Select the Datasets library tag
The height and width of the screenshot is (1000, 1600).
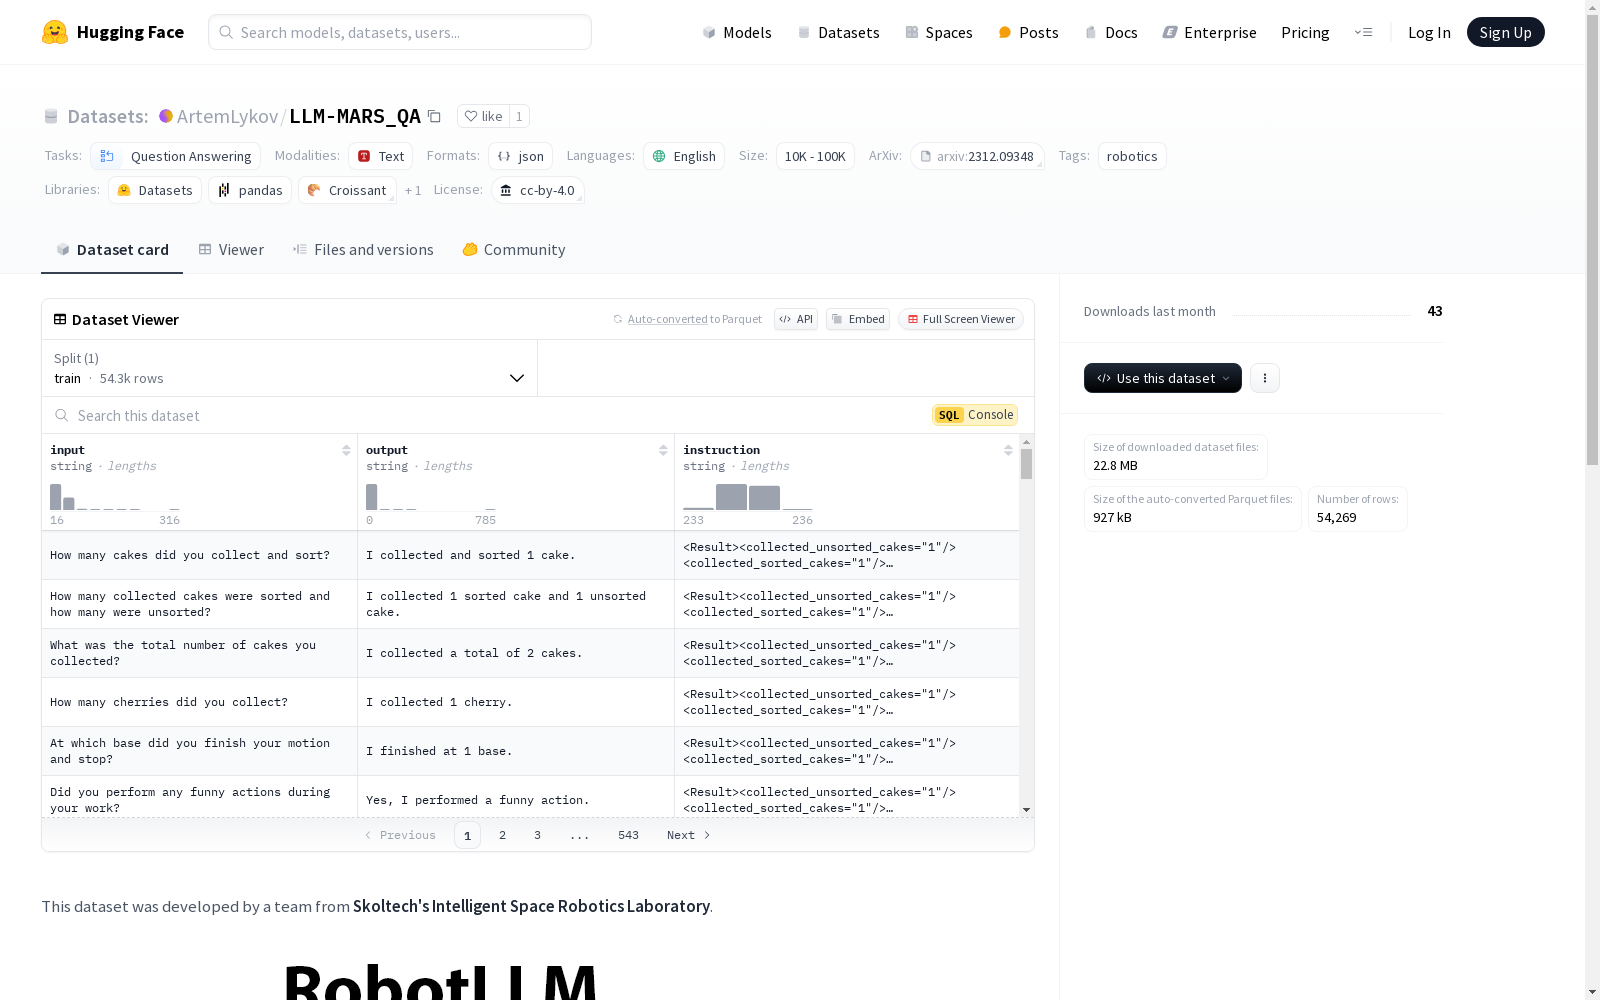(x=155, y=190)
